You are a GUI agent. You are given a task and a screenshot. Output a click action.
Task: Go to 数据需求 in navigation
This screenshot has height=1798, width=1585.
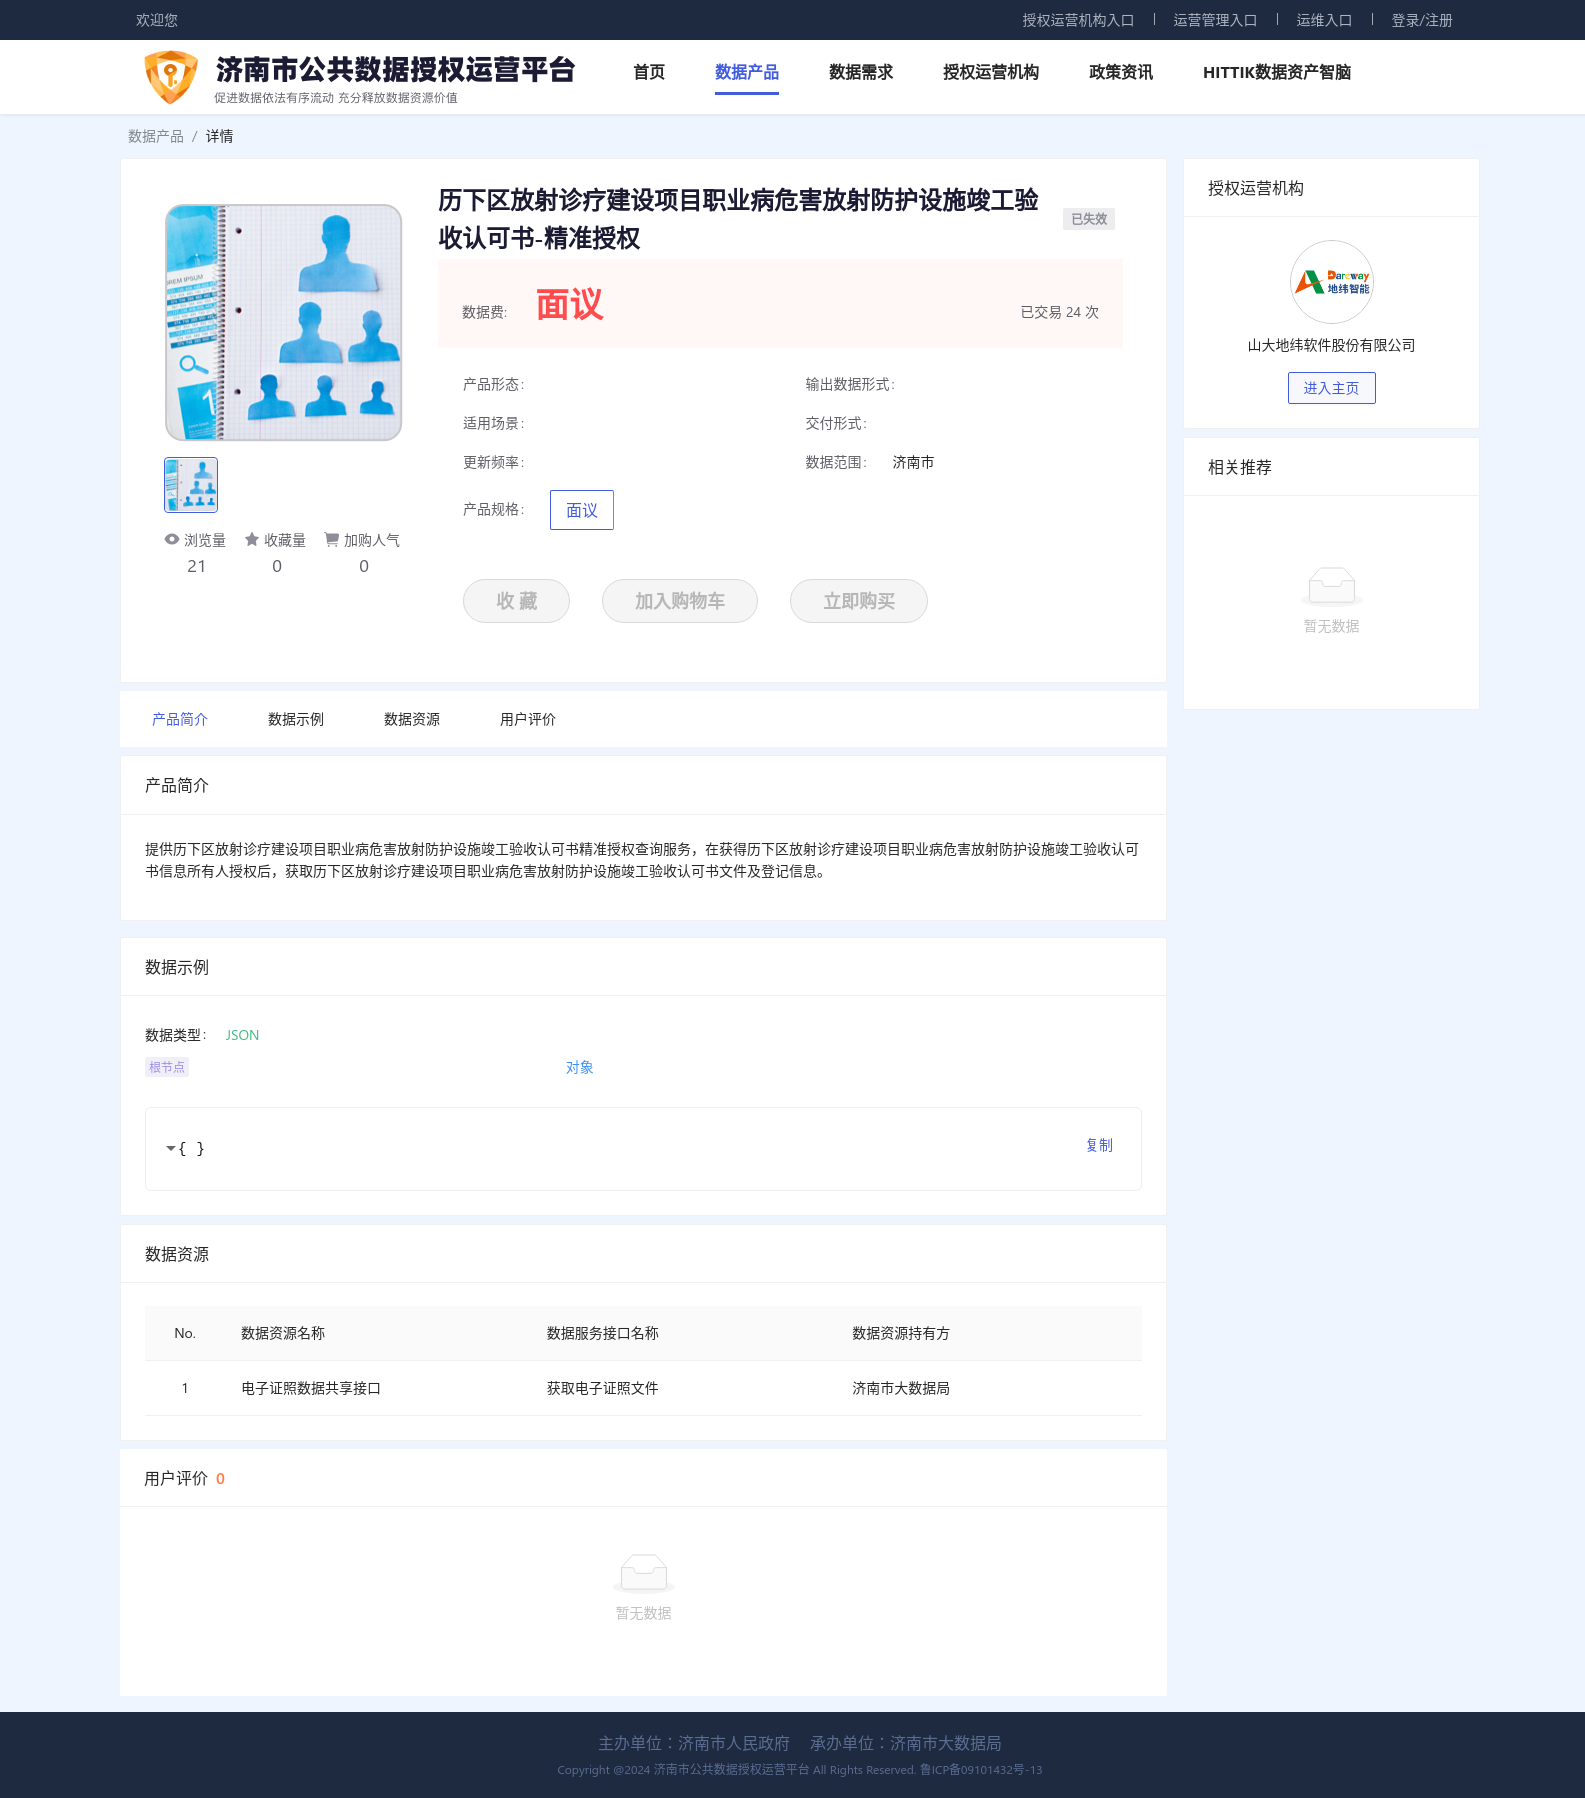coord(860,72)
